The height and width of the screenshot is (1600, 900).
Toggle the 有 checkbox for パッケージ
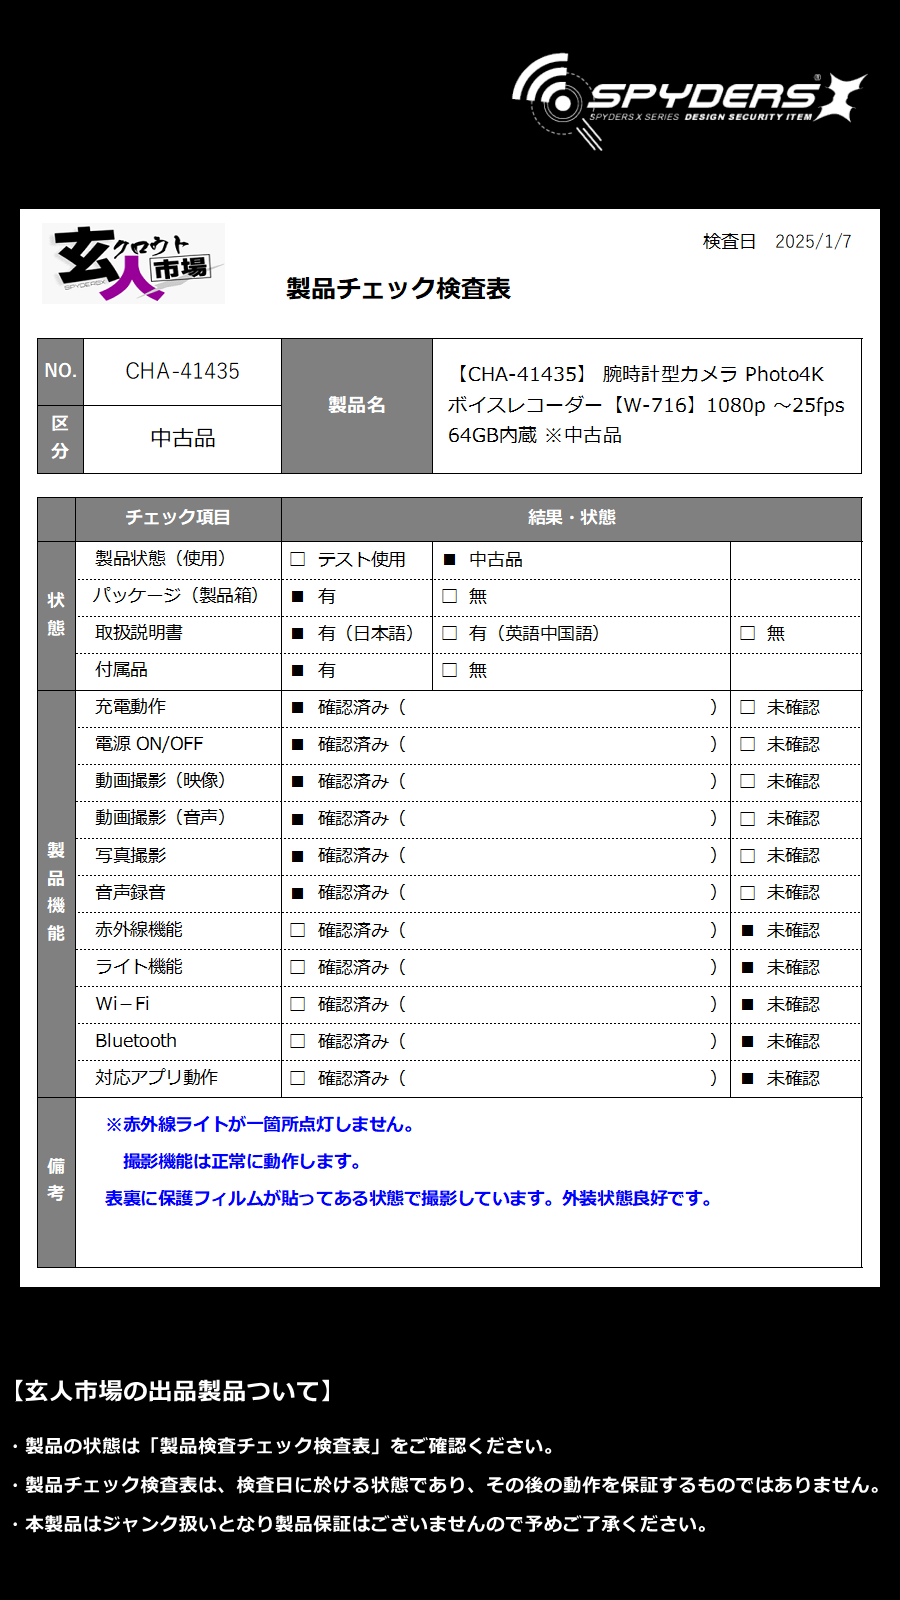pos(297,596)
